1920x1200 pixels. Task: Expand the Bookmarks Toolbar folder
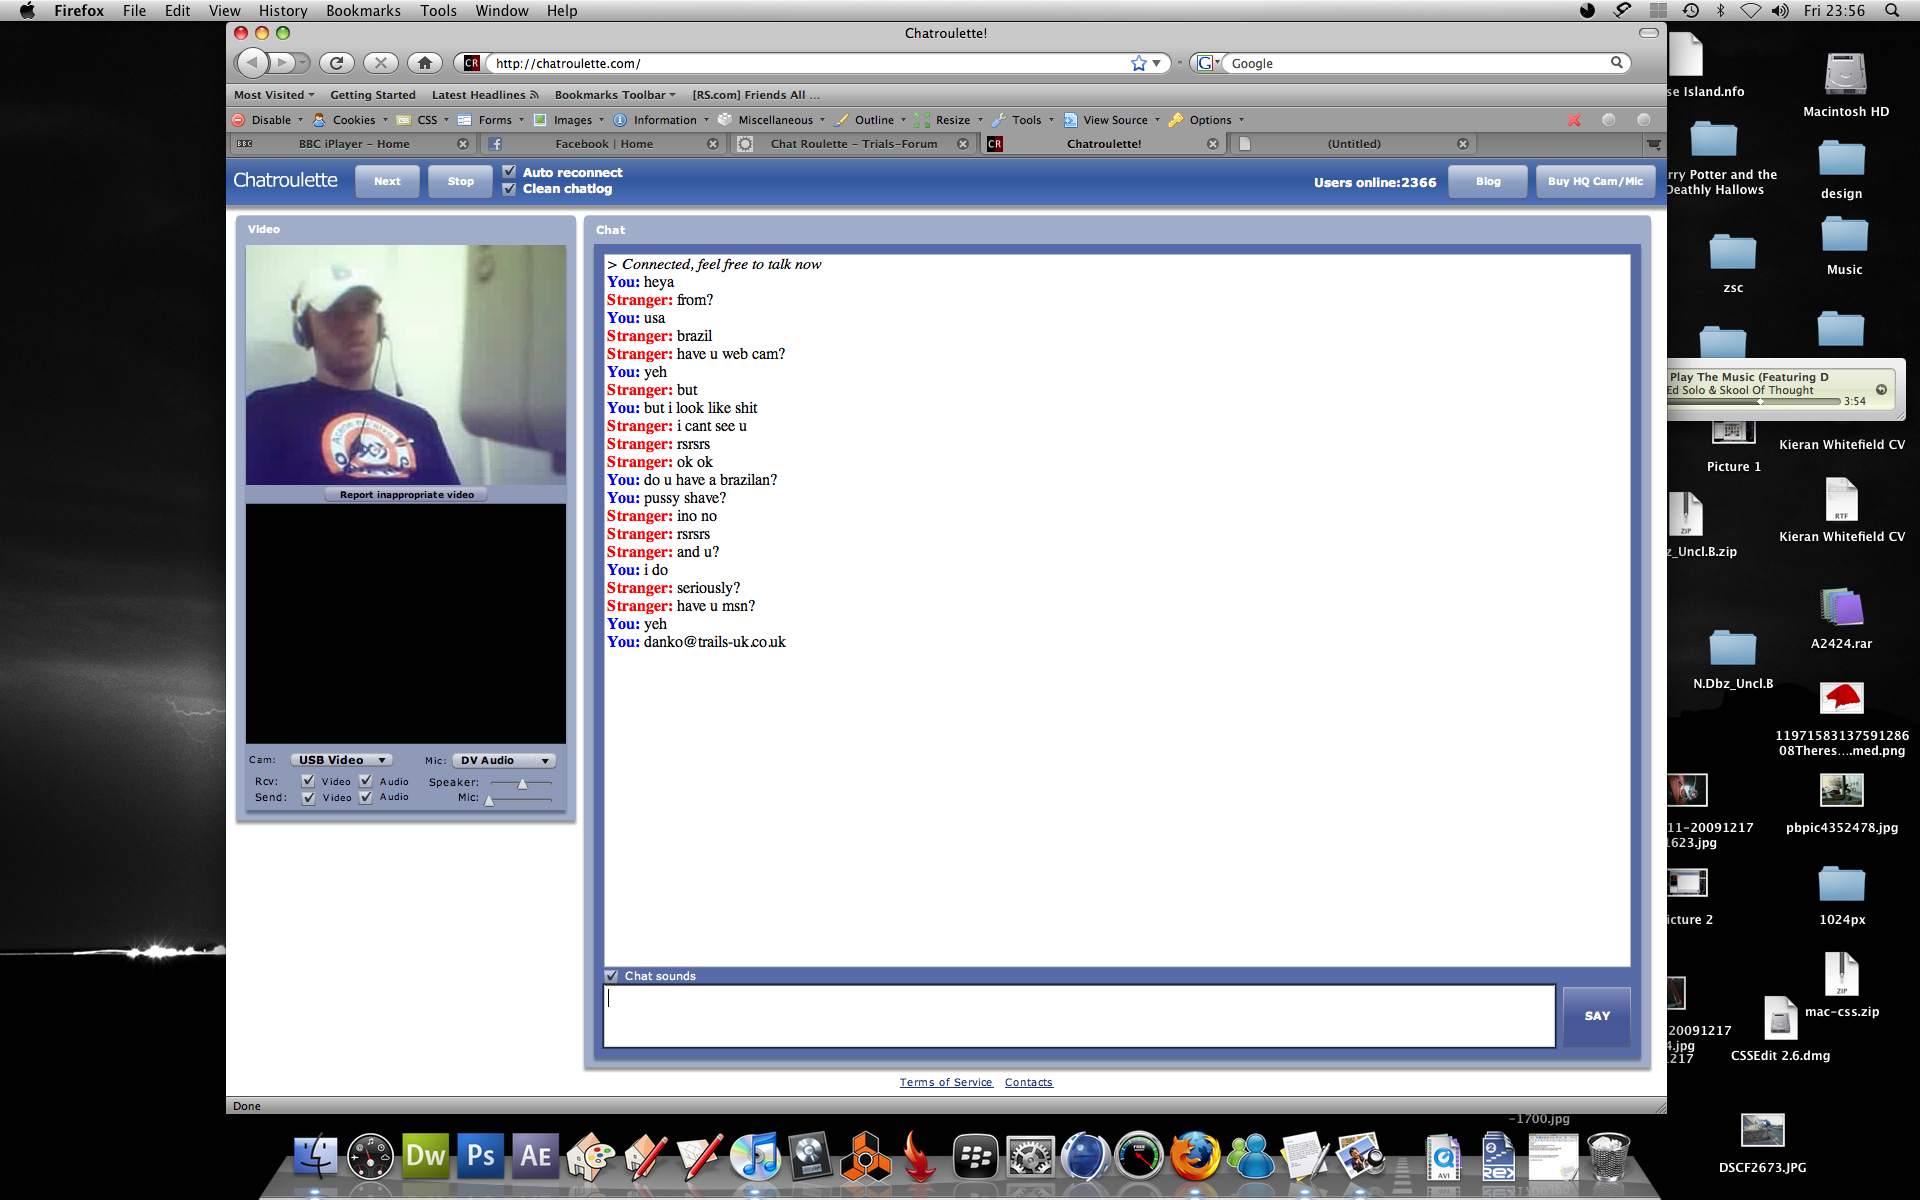(x=615, y=95)
